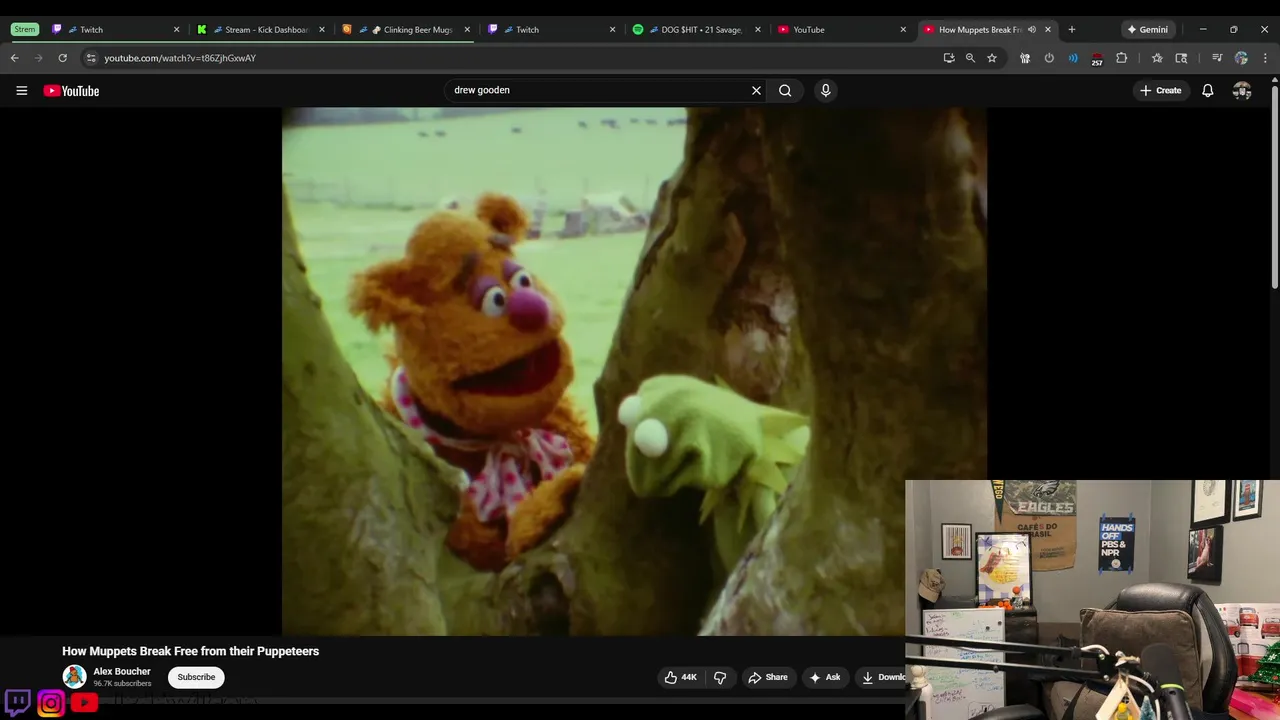Click the 96.7K subscribers text

(x=122, y=684)
